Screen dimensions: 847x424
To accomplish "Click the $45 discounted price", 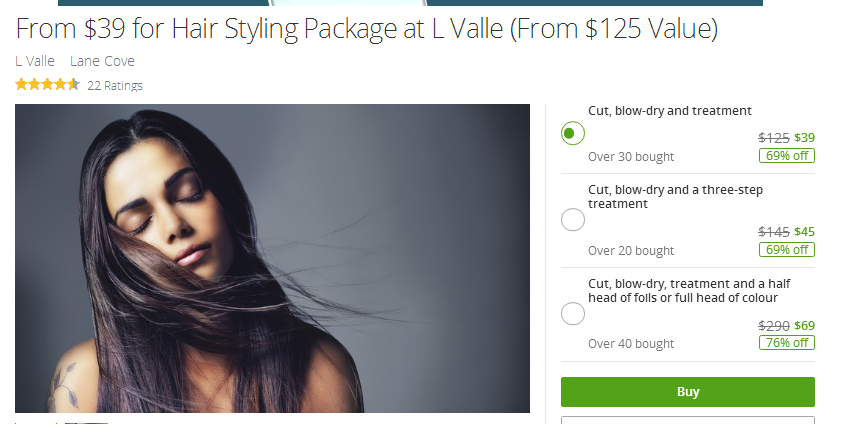I will tap(804, 232).
